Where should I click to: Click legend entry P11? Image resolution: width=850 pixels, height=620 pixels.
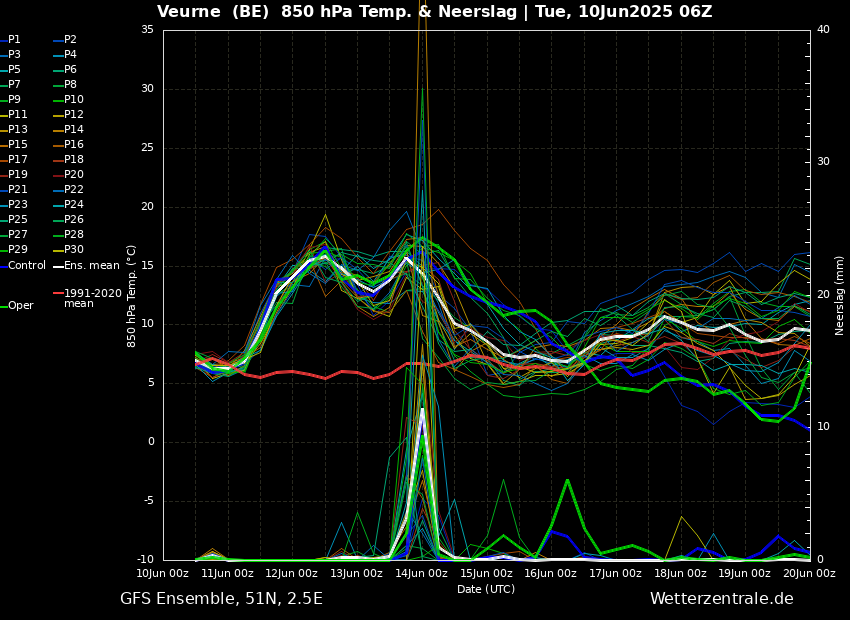click(x=14, y=114)
